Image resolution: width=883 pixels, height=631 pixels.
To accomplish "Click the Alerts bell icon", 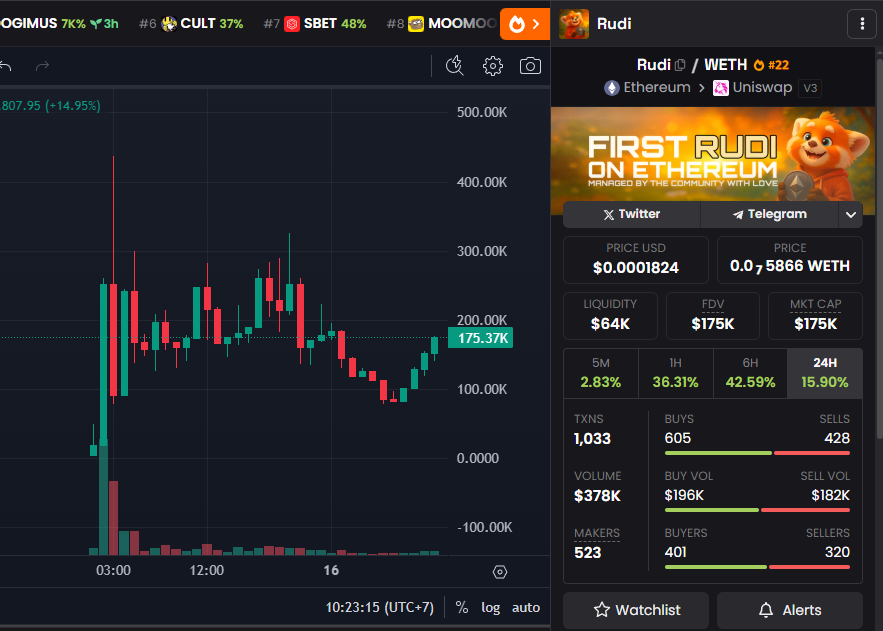I will [x=766, y=610].
